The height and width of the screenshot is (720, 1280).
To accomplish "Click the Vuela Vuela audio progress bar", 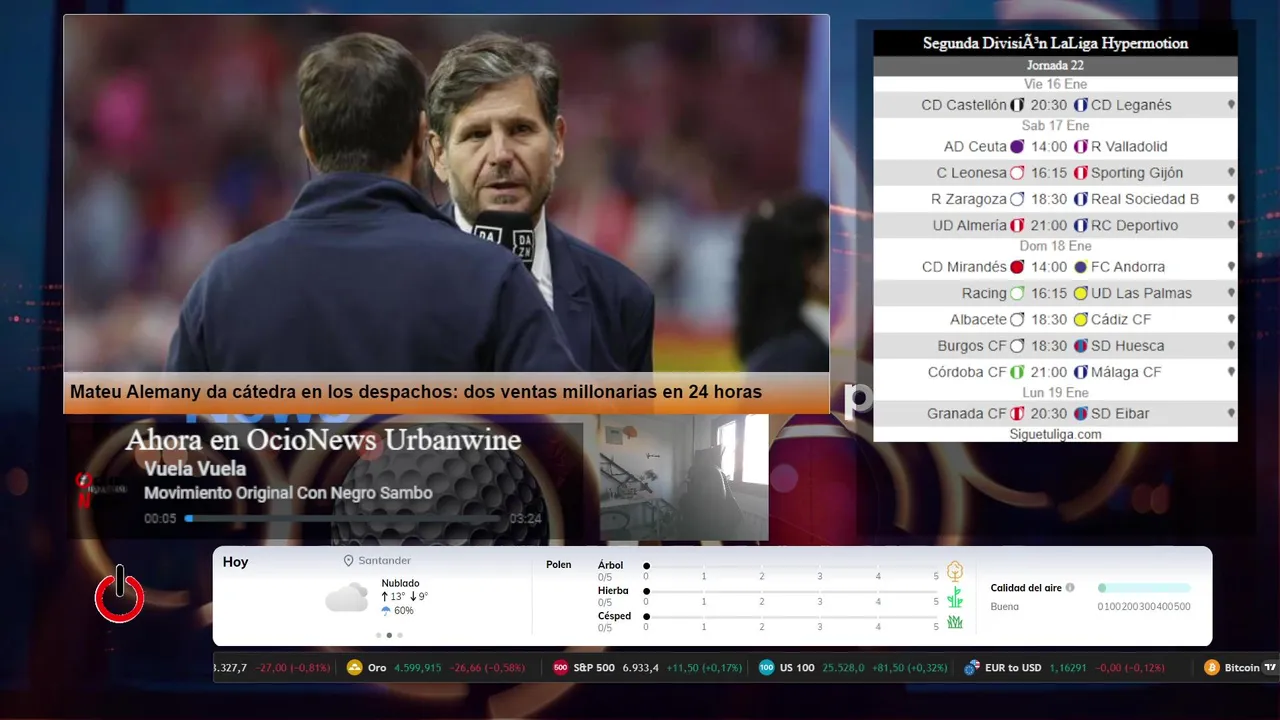I will (344, 518).
